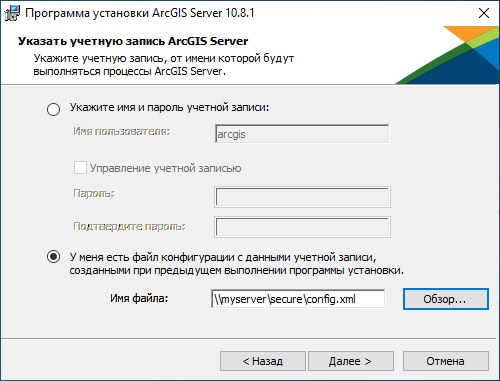Click the 'Управление учетной записью' label text
500x381 pixels.
coord(165,168)
